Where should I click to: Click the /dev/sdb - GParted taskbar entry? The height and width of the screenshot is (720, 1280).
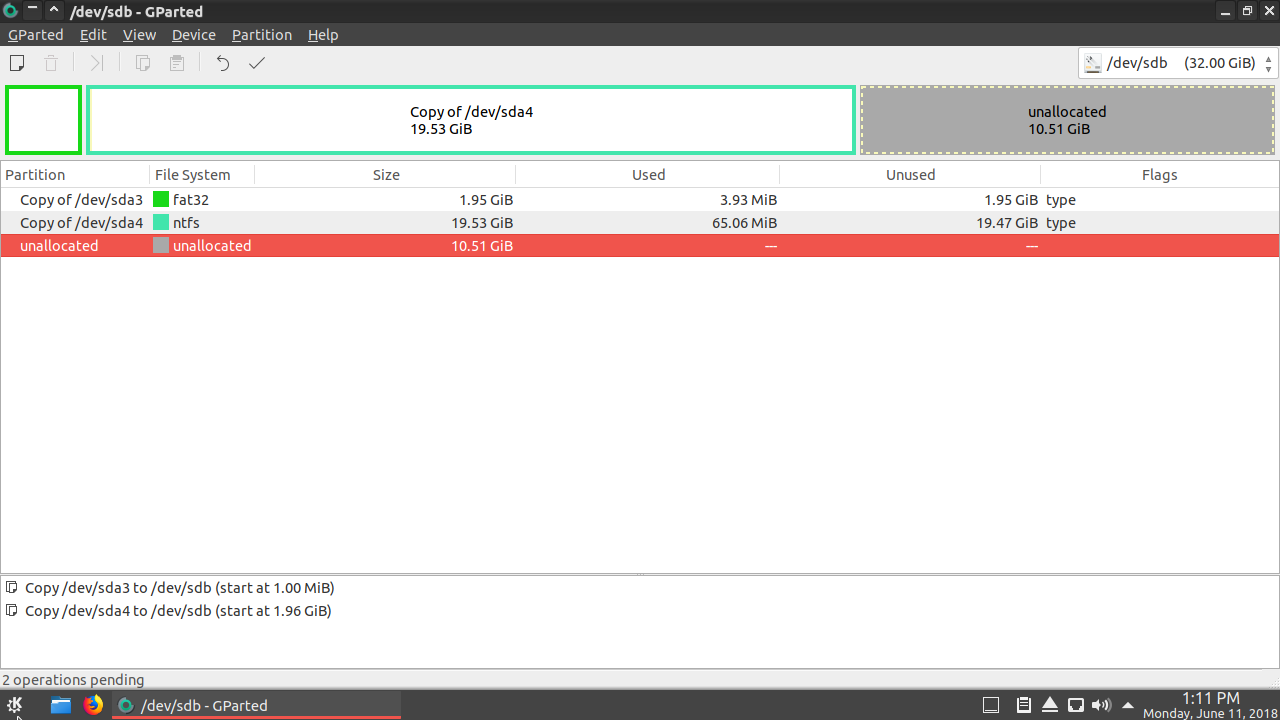click(256, 705)
